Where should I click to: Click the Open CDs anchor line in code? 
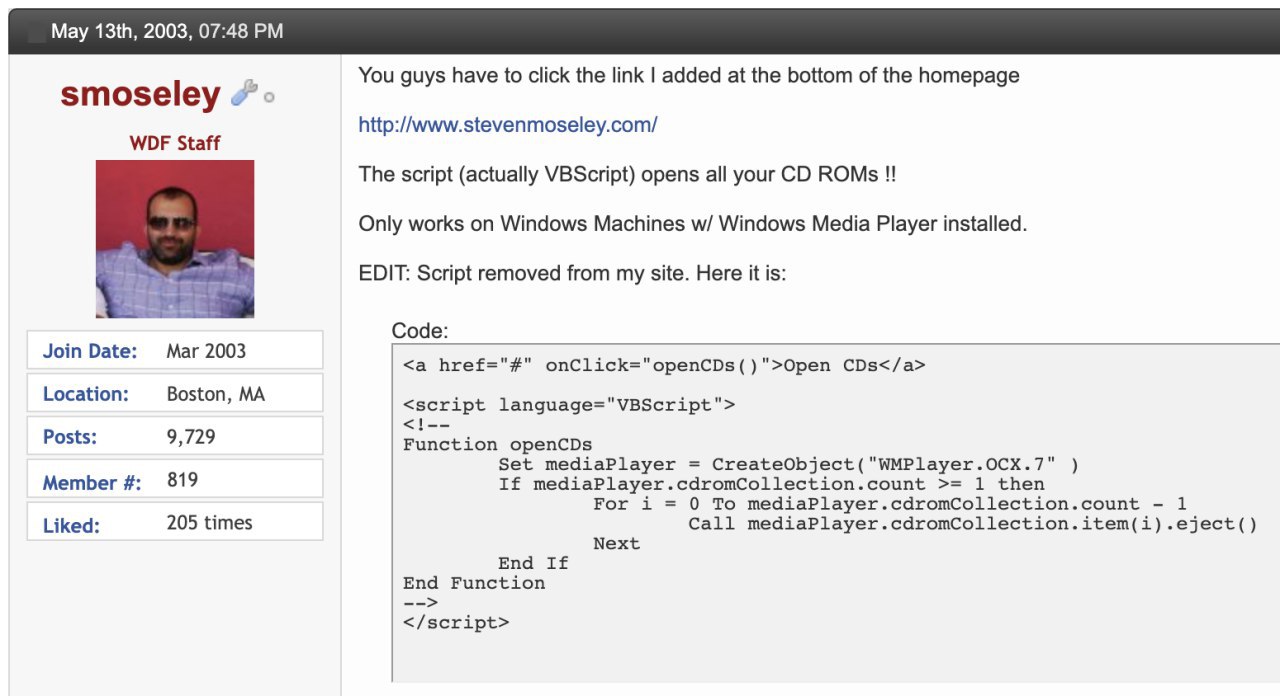(664, 365)
